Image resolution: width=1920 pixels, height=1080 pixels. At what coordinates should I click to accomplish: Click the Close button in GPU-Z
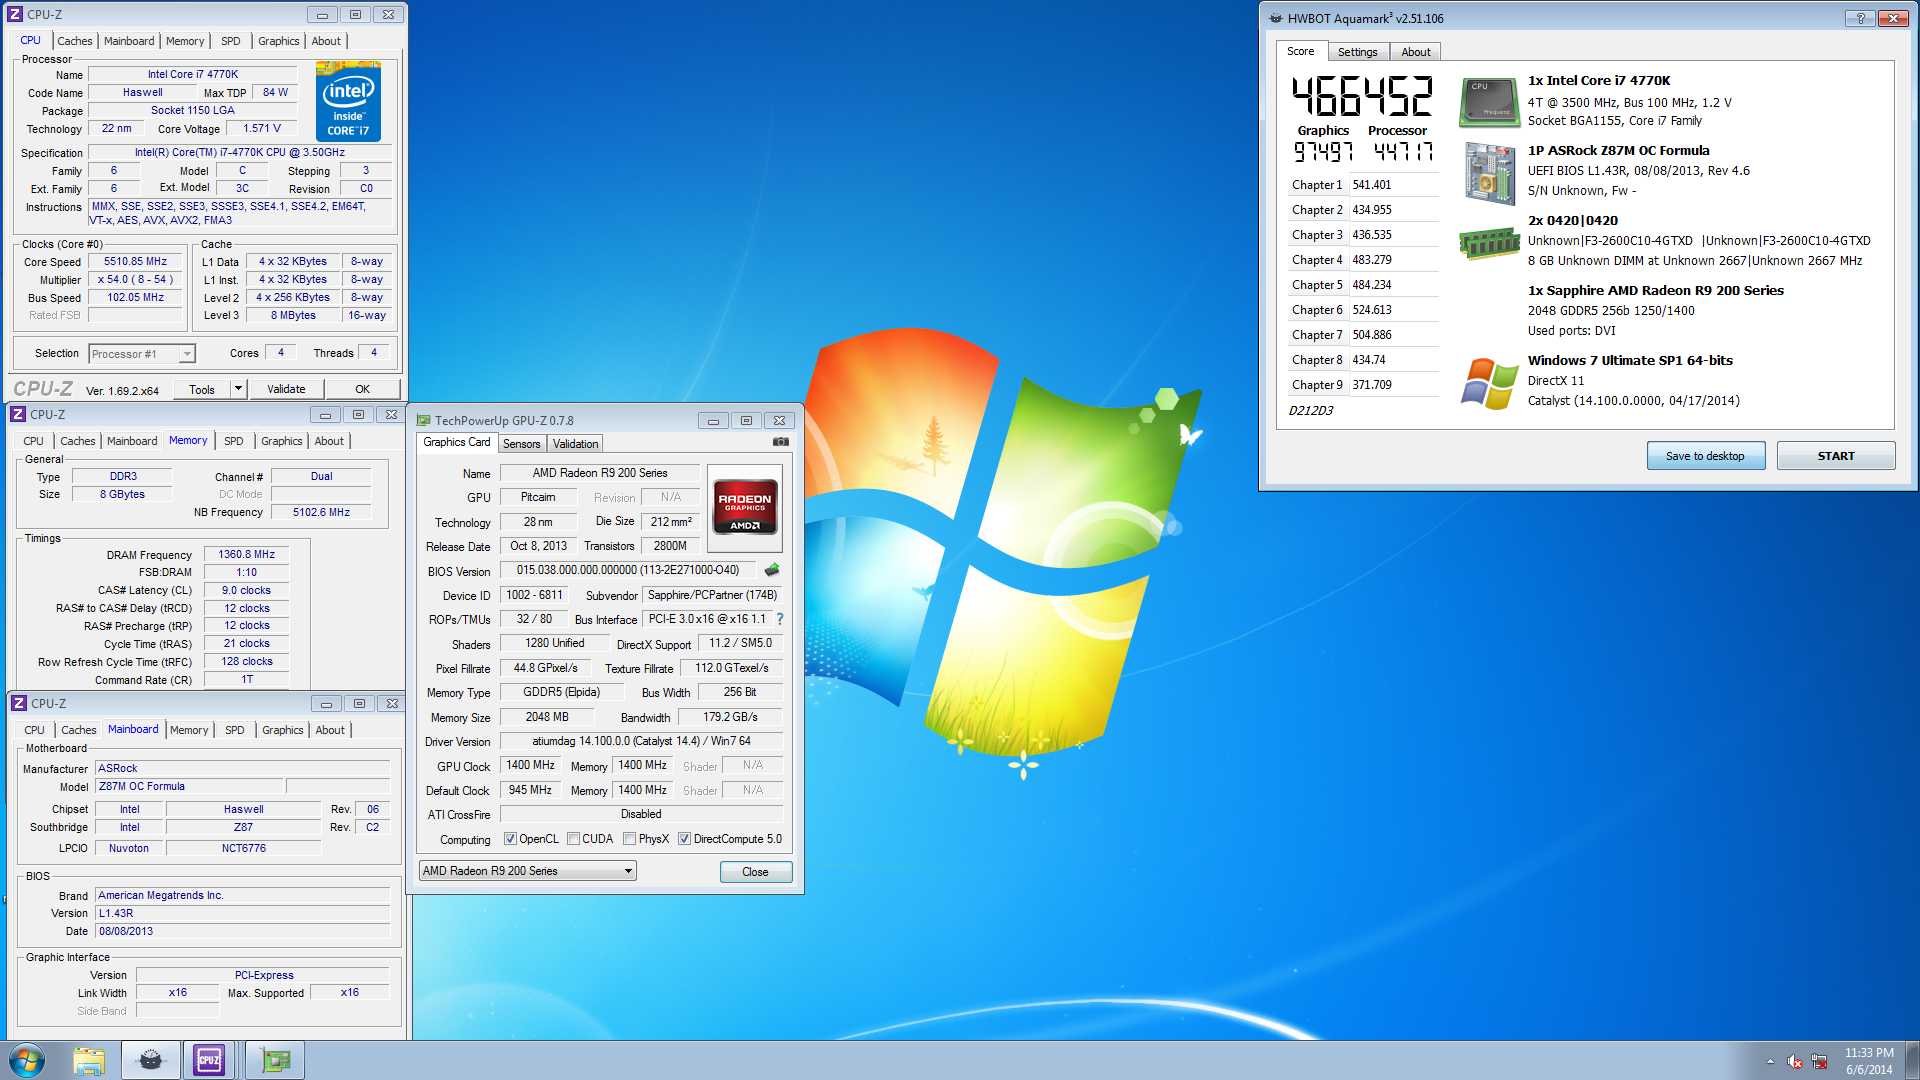(x=755, y=872)
